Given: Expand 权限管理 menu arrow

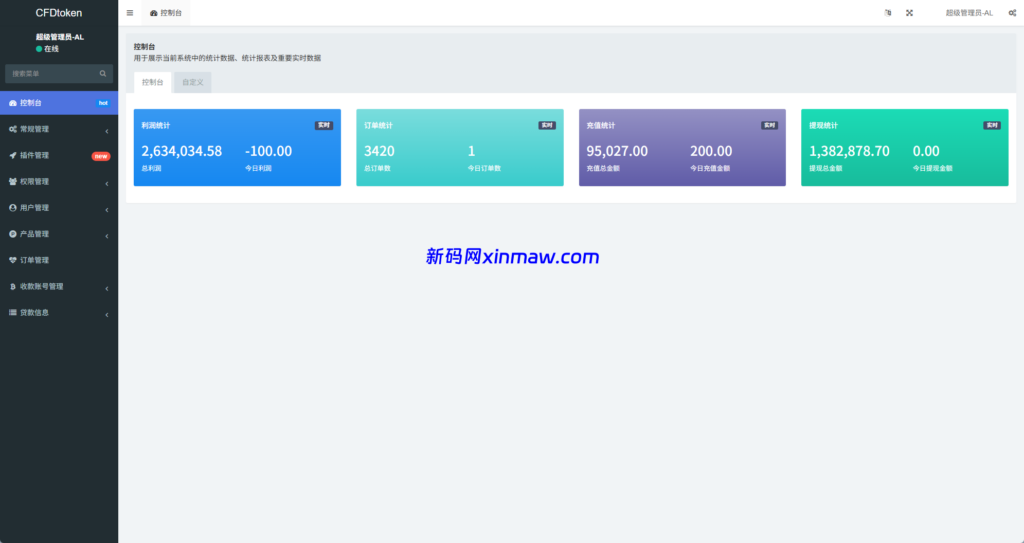Looking at the screenshot, I should [106, 183].
